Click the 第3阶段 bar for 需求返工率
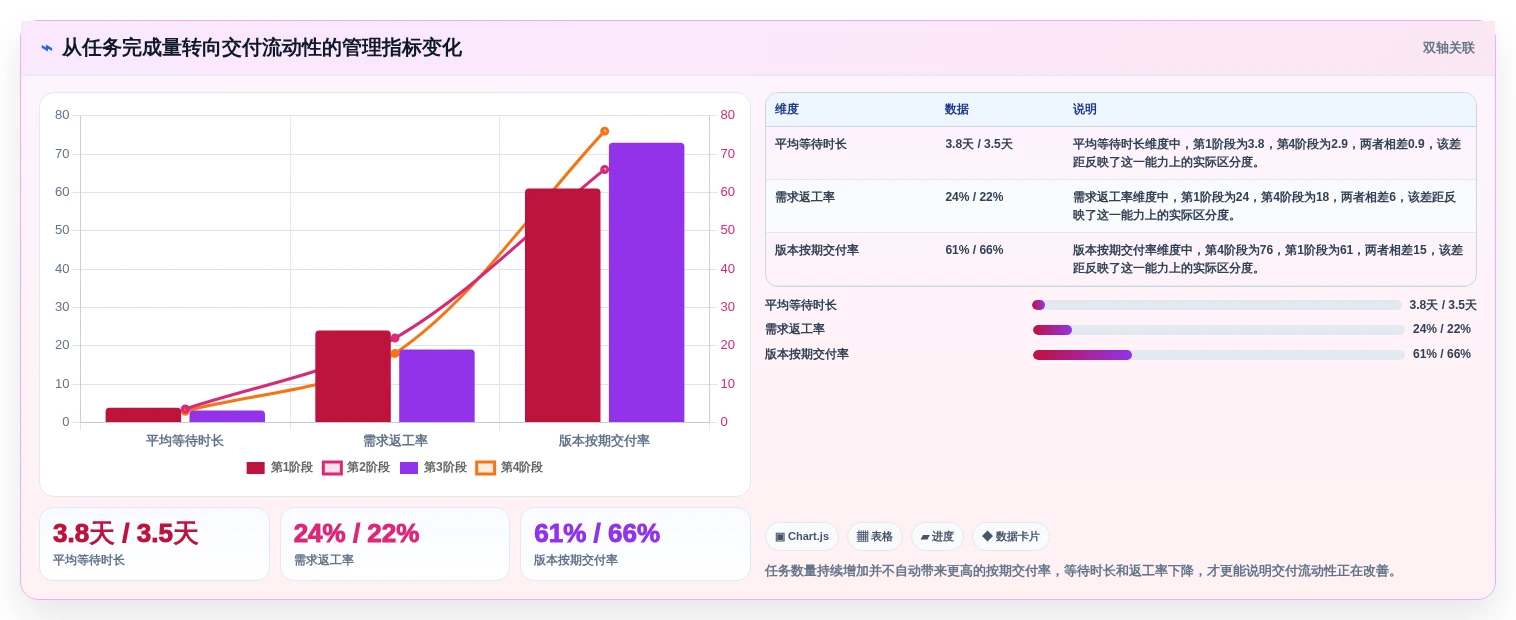This screenshot has height=620, width=1516. pyautogui.click(x=437, y=386)
